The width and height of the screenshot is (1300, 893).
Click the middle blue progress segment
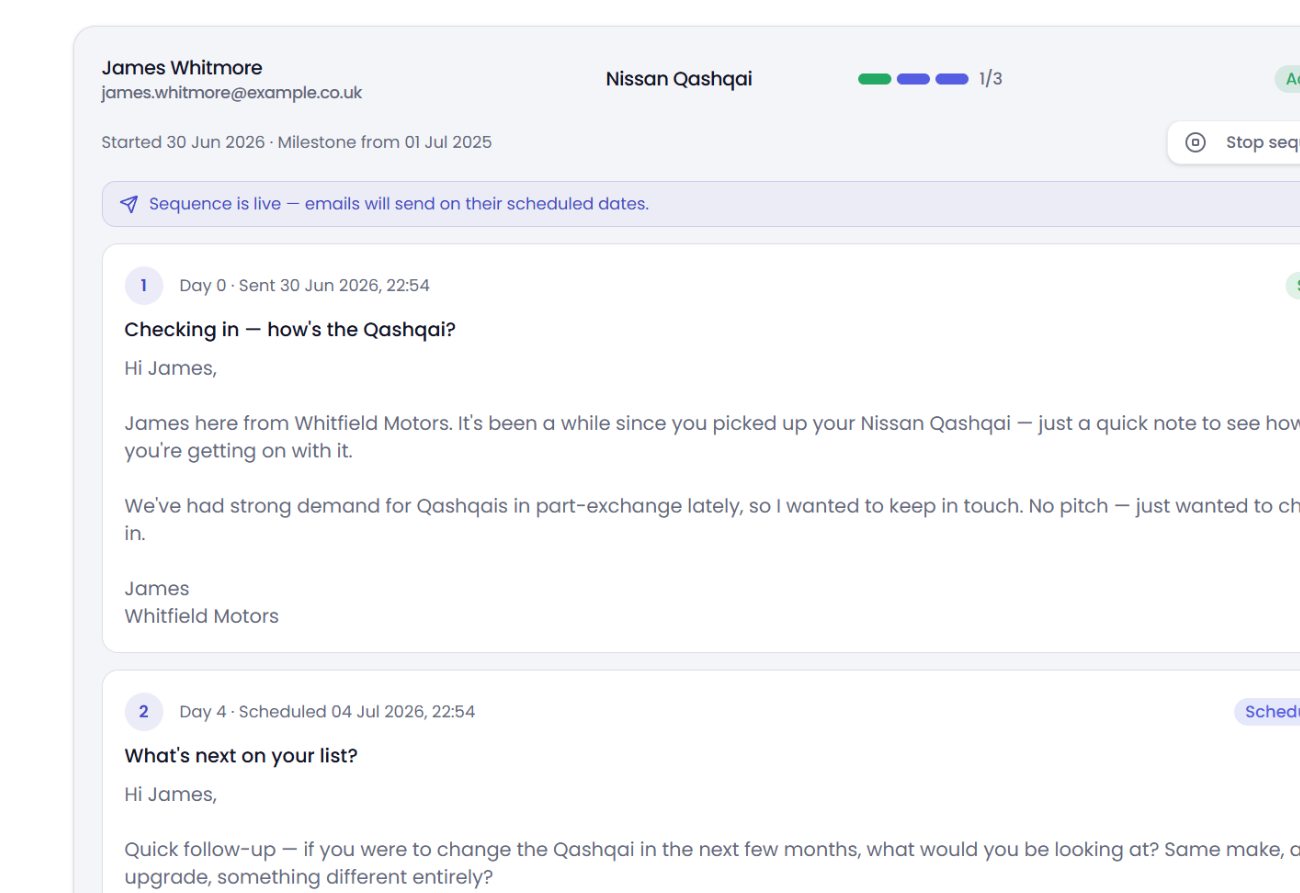(913, 79)
